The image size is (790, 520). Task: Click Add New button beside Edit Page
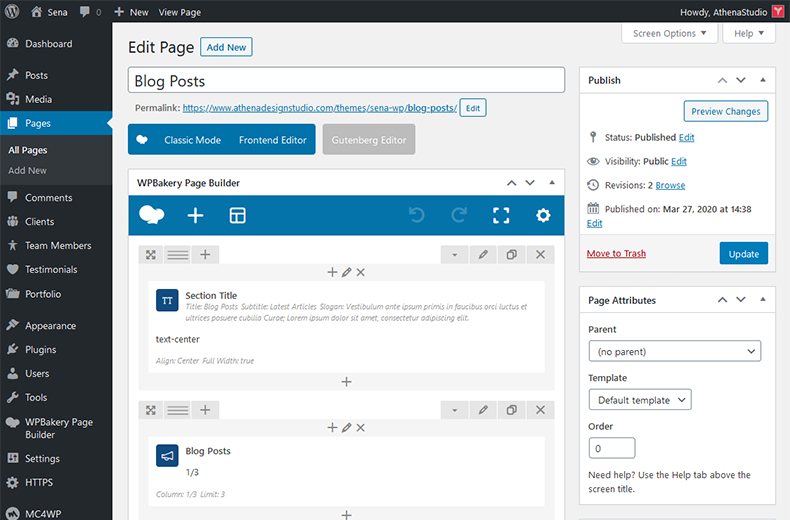(x=226, y=47)
